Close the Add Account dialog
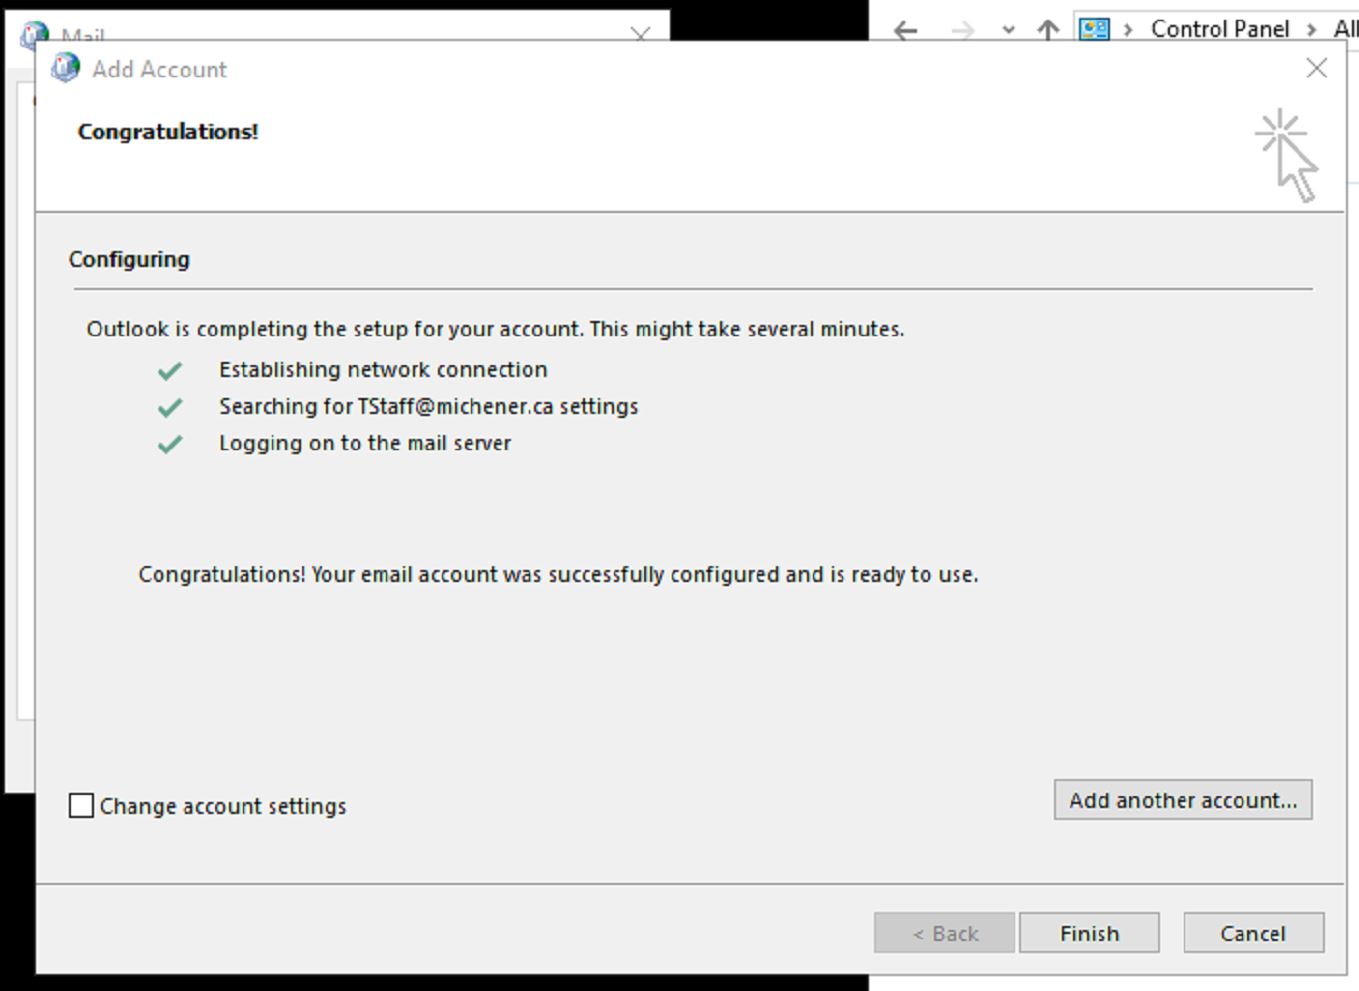 [1316, 68]
